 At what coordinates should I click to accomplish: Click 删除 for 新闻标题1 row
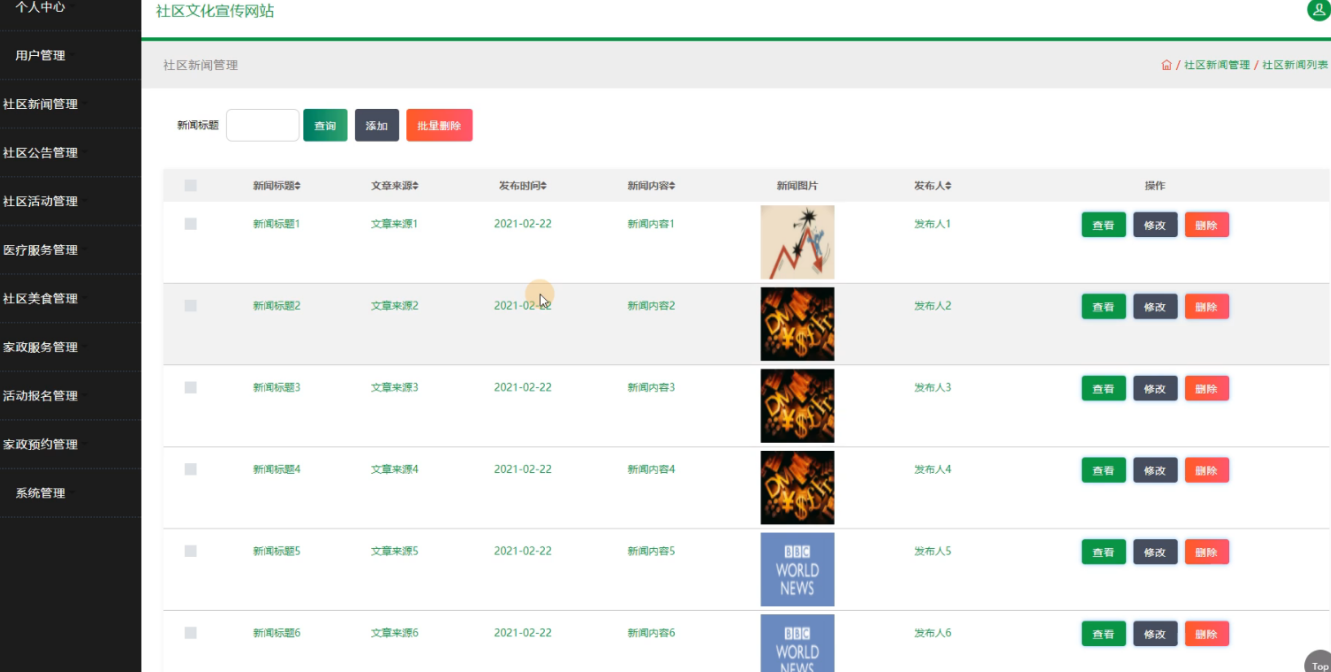pyautogui.click(x=1207, y=225)
